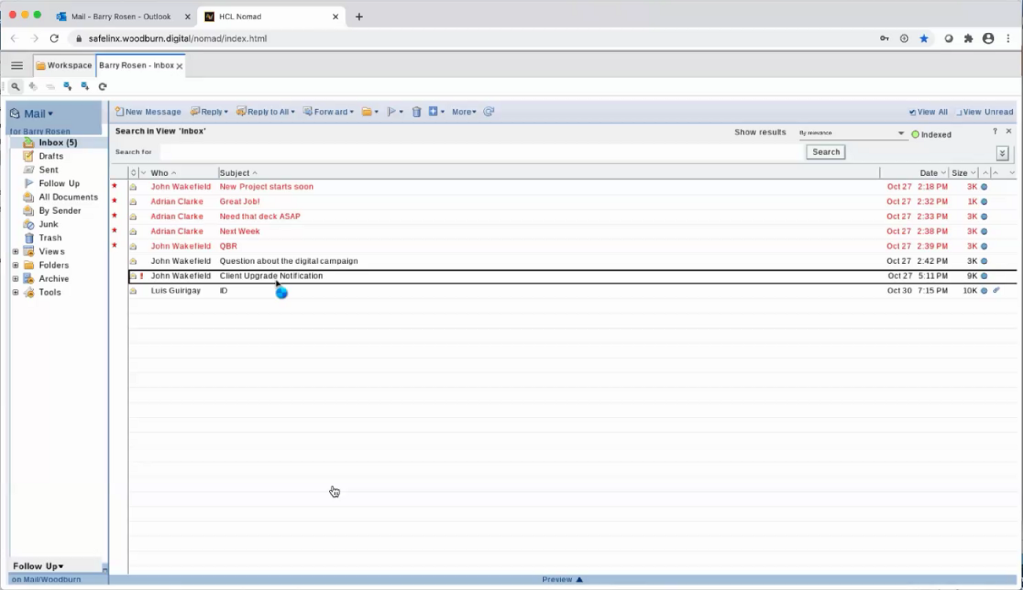Click the trash icon in the mail toolbar
The image size is (1023, 590).
pyautogui.click(x=416, y=112)
